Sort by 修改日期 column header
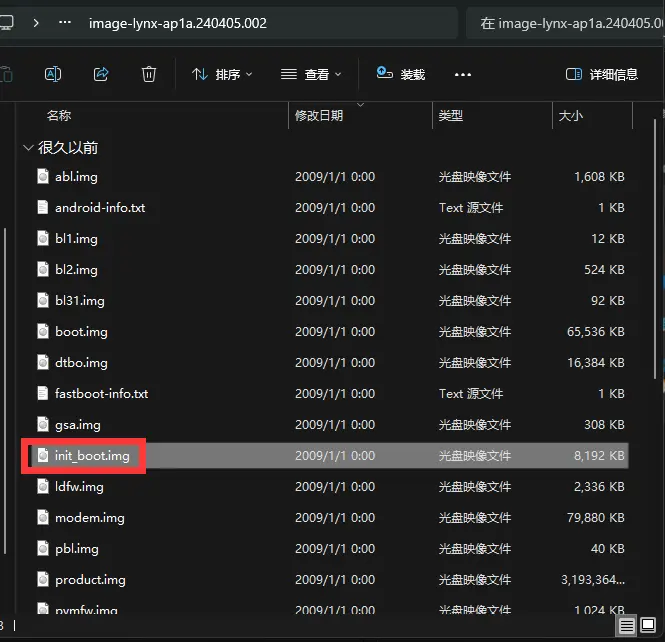Image resolution: width=665 pixels, height=642 pixels. pyautogui.click(x=319, y=115)
